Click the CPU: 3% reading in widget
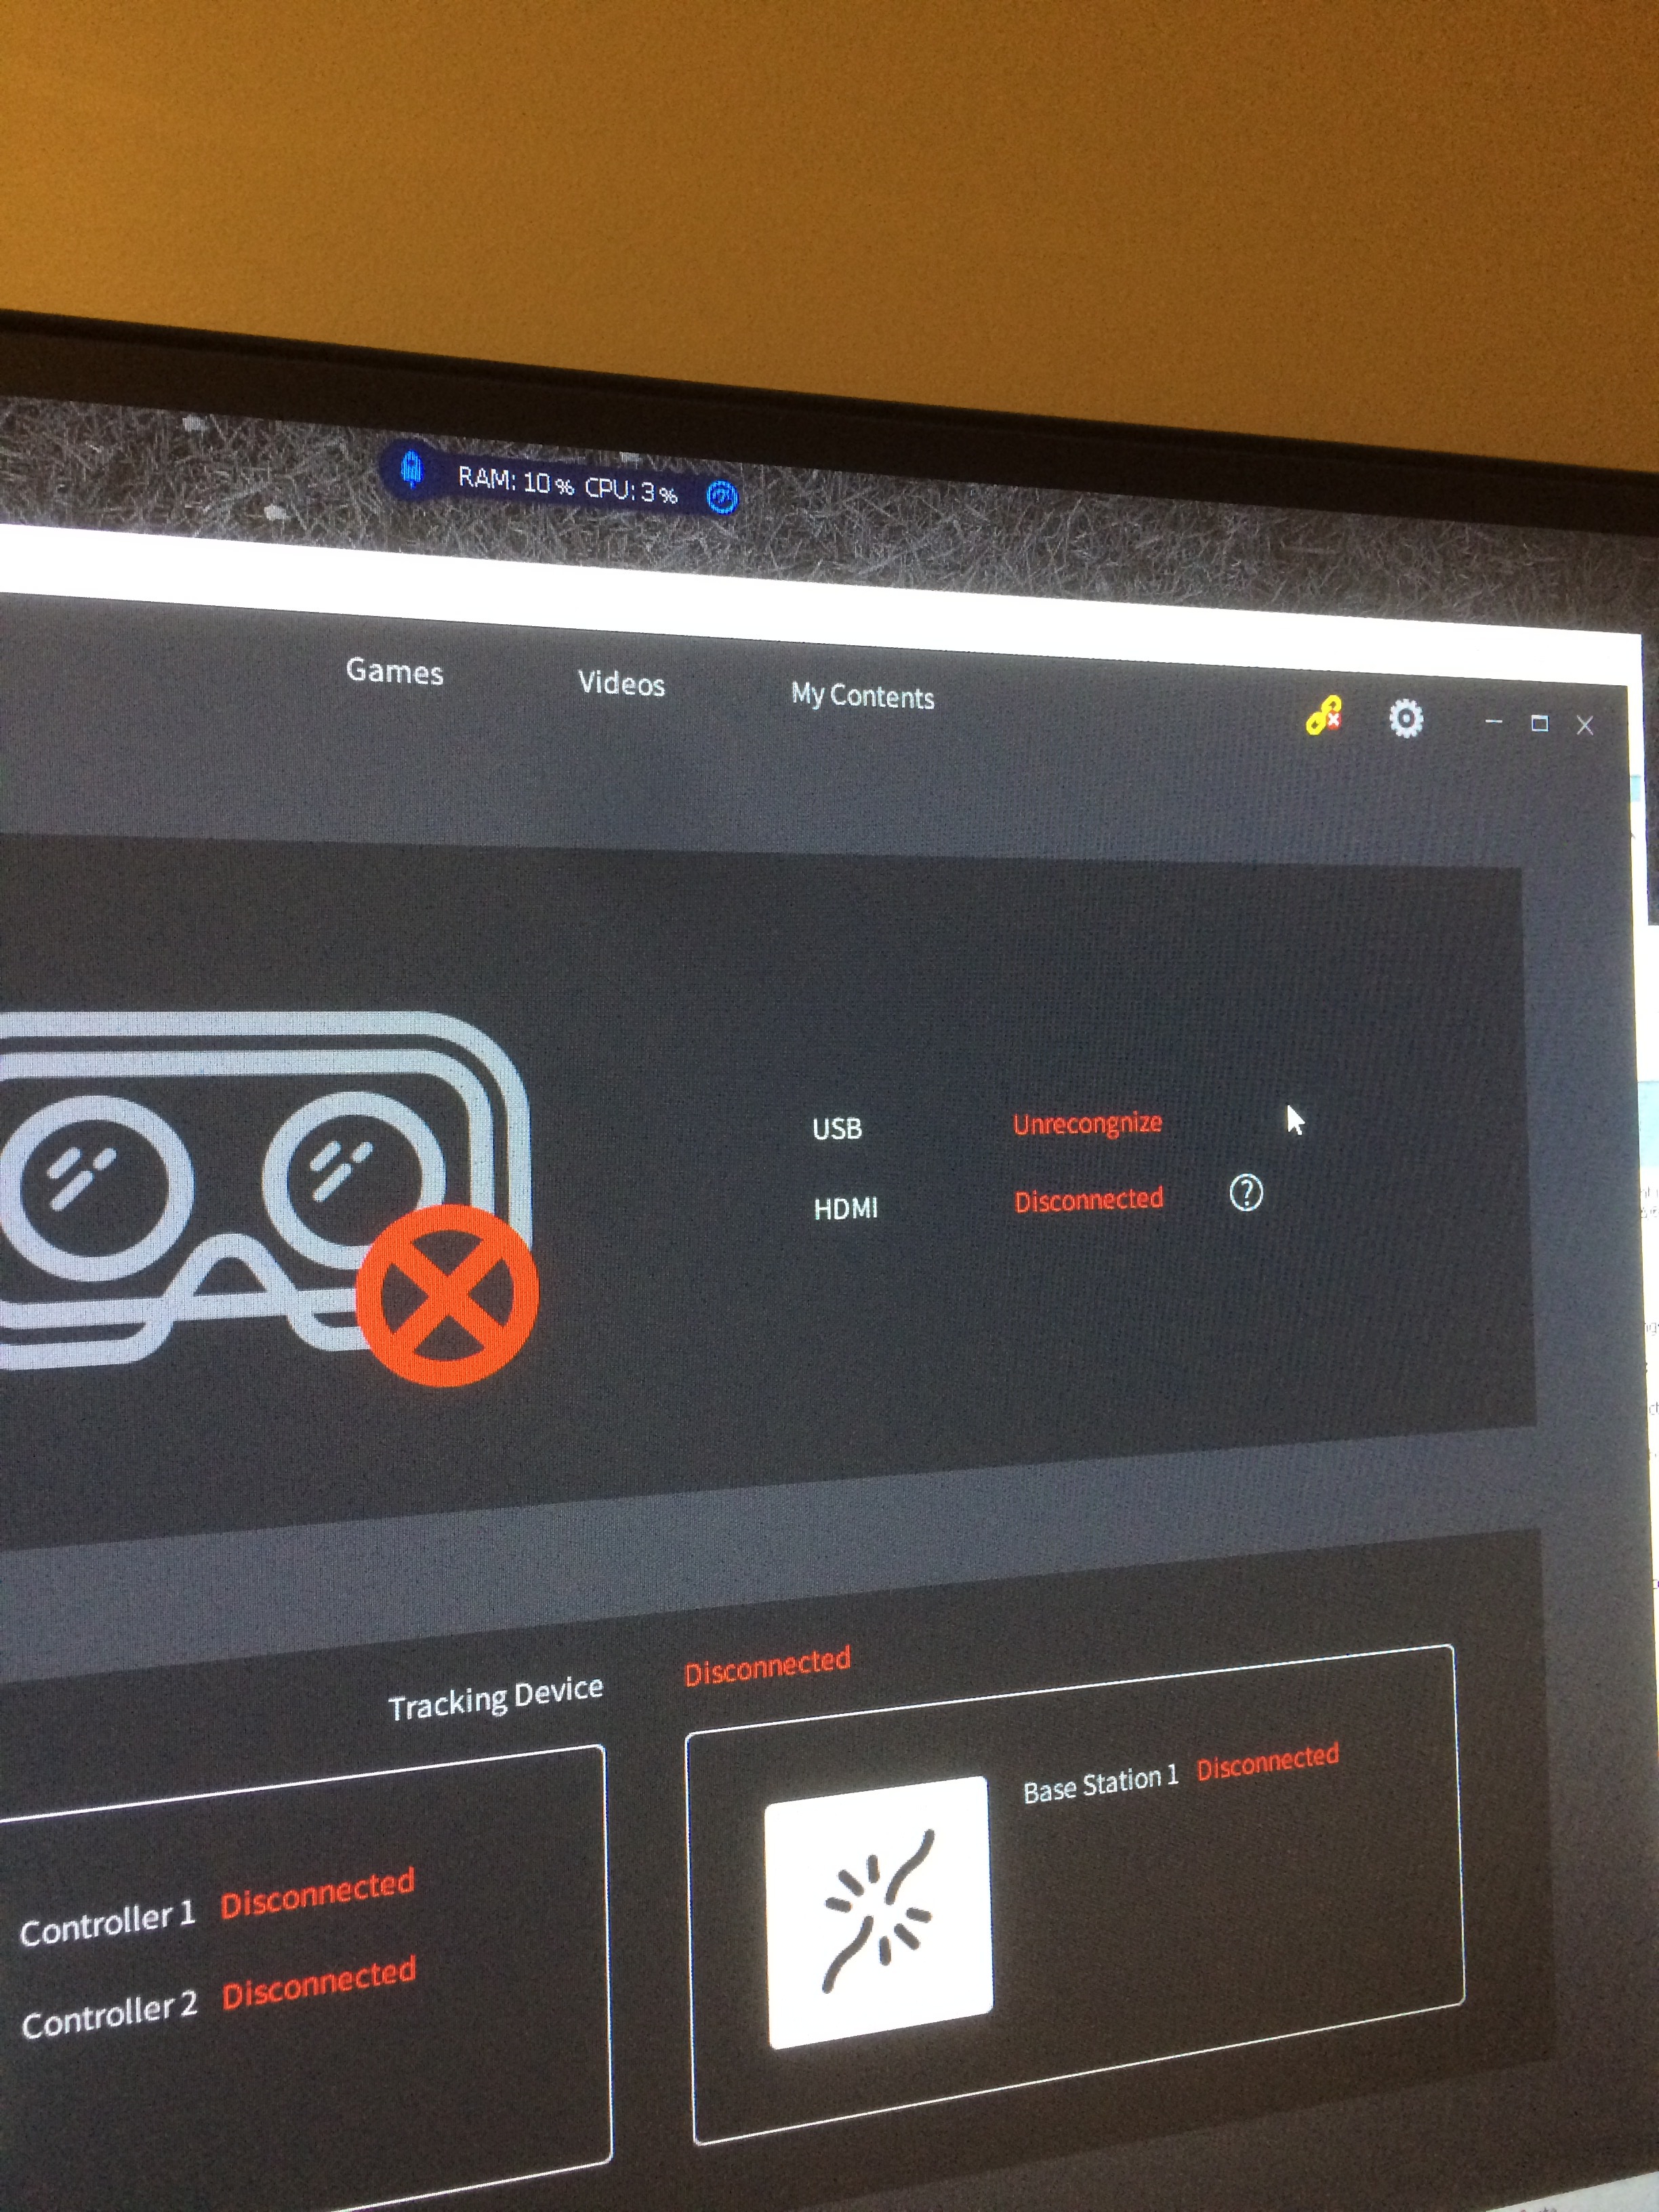 click(631, 490)
